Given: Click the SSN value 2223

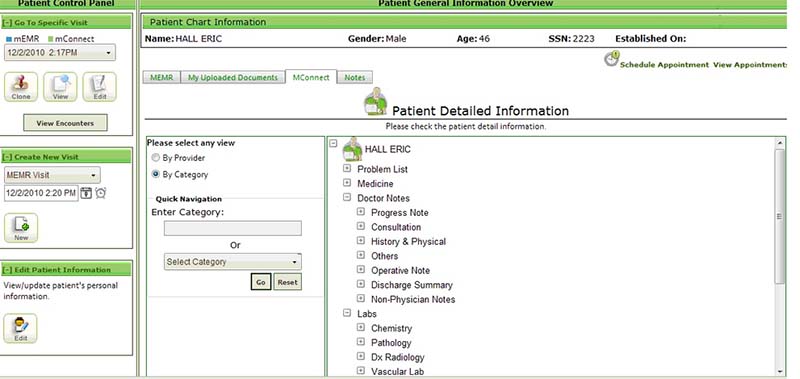Looking at the screenshot, I should tap(584, 39).
